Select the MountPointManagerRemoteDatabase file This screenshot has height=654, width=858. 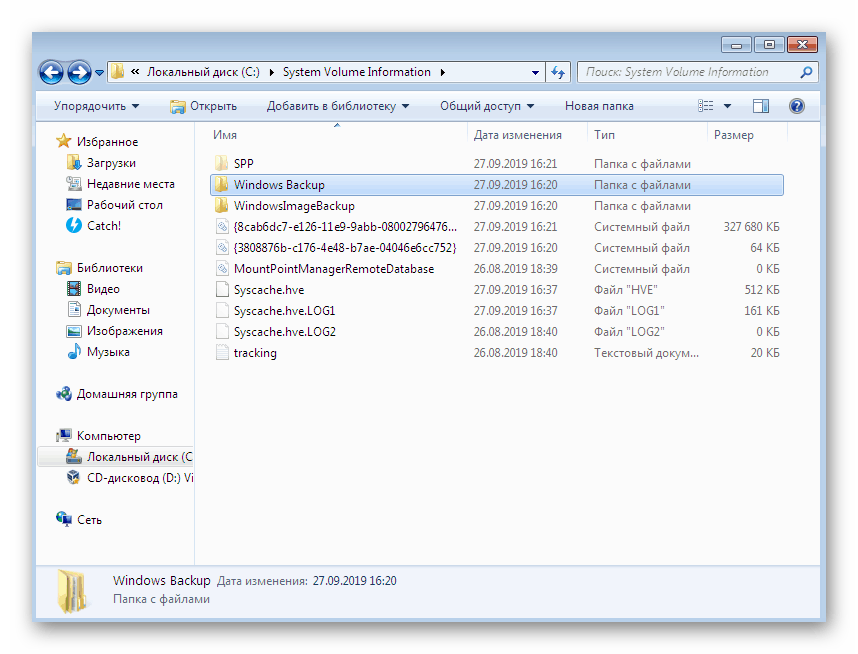[334, 269]
